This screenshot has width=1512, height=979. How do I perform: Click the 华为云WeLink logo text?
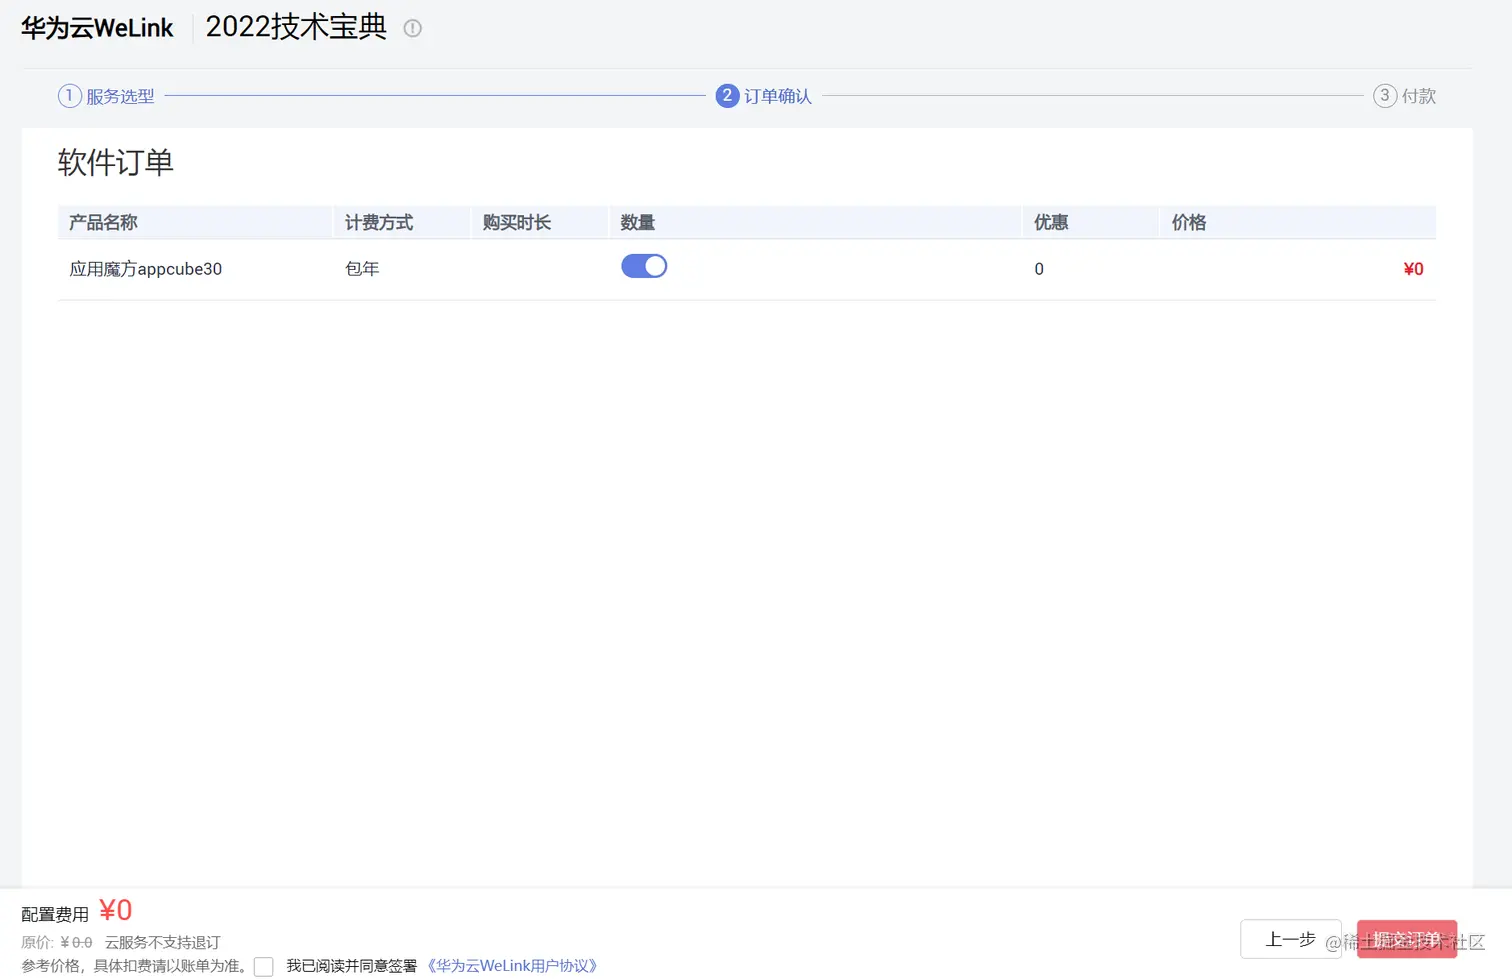pos(97,28)
